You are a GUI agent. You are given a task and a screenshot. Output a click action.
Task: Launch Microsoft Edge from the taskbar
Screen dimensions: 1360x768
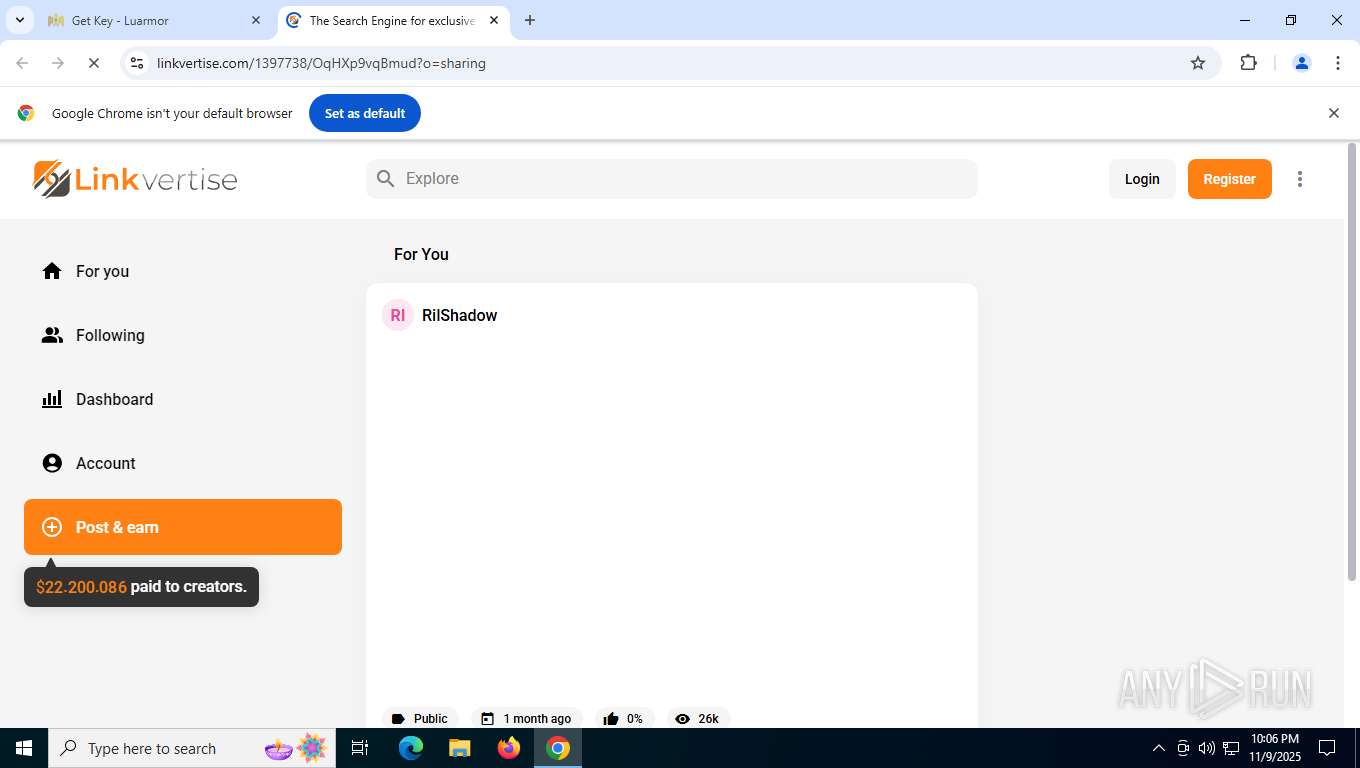(x=411, y=748)
